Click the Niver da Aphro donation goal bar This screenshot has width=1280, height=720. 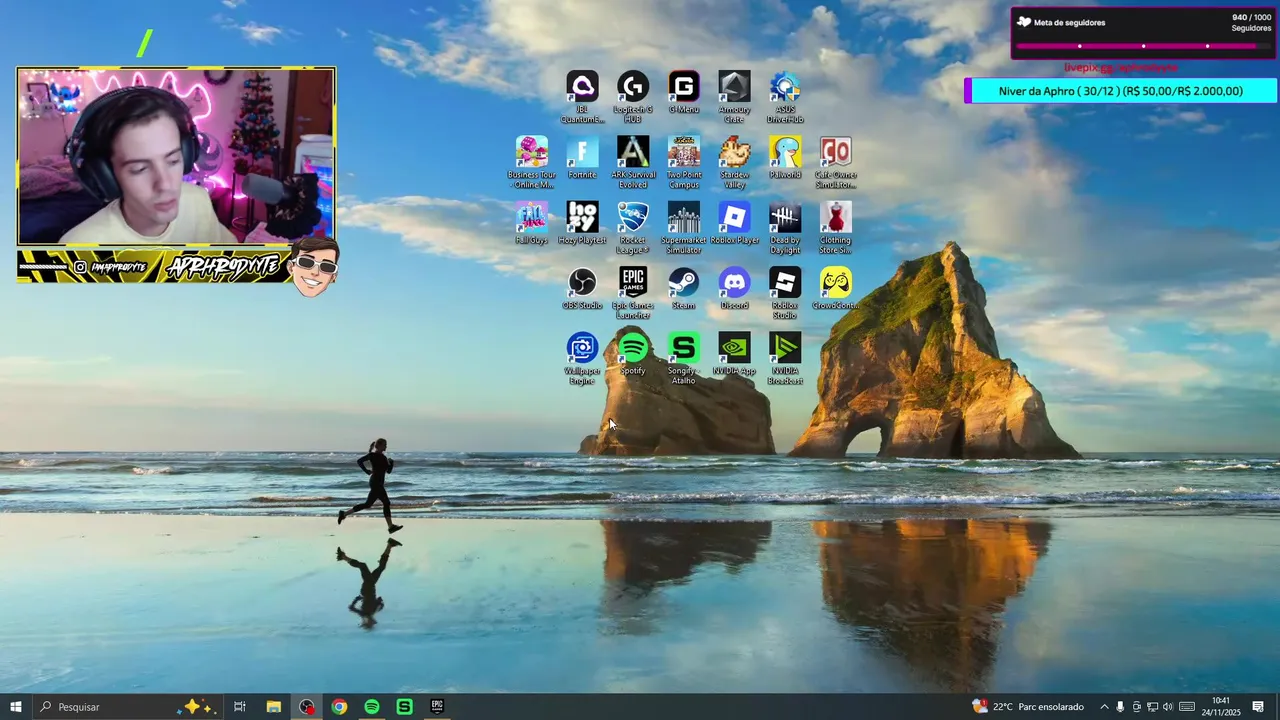pos(1121,91)
